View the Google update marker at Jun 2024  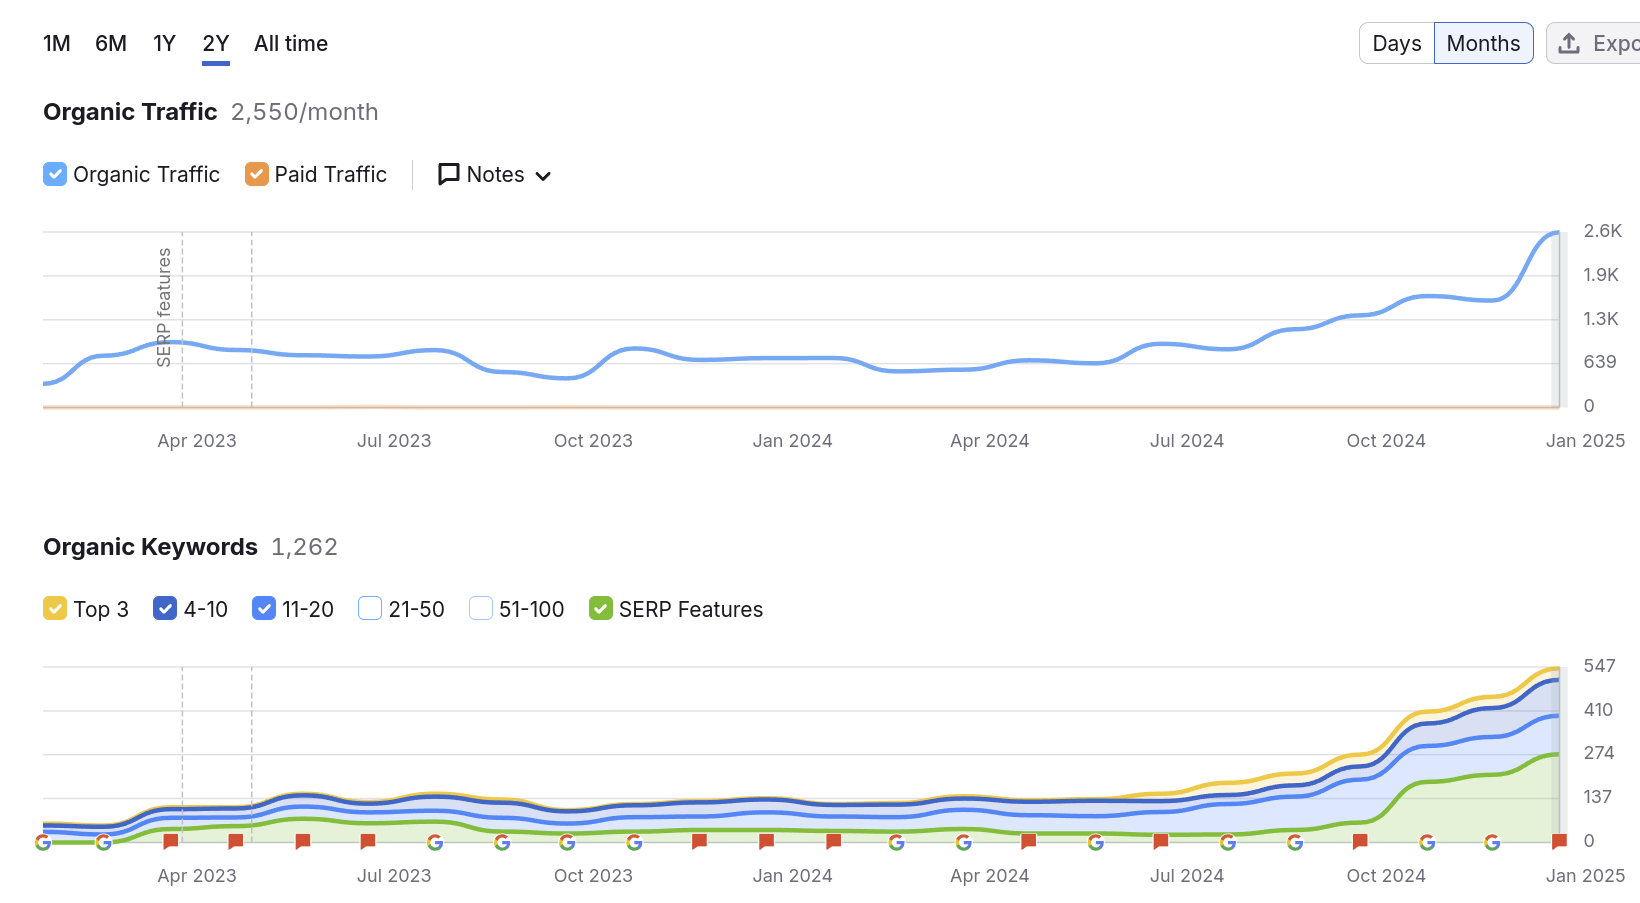(1096, 842)
